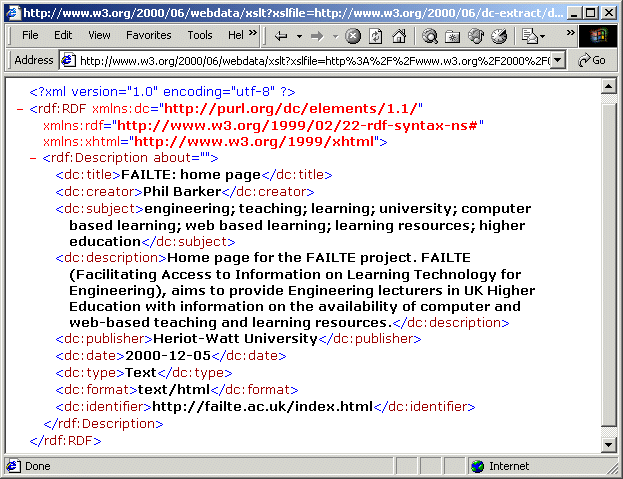623x479 pixels.
Task: Click the 'text/html' format value
Action: (174, 390)
